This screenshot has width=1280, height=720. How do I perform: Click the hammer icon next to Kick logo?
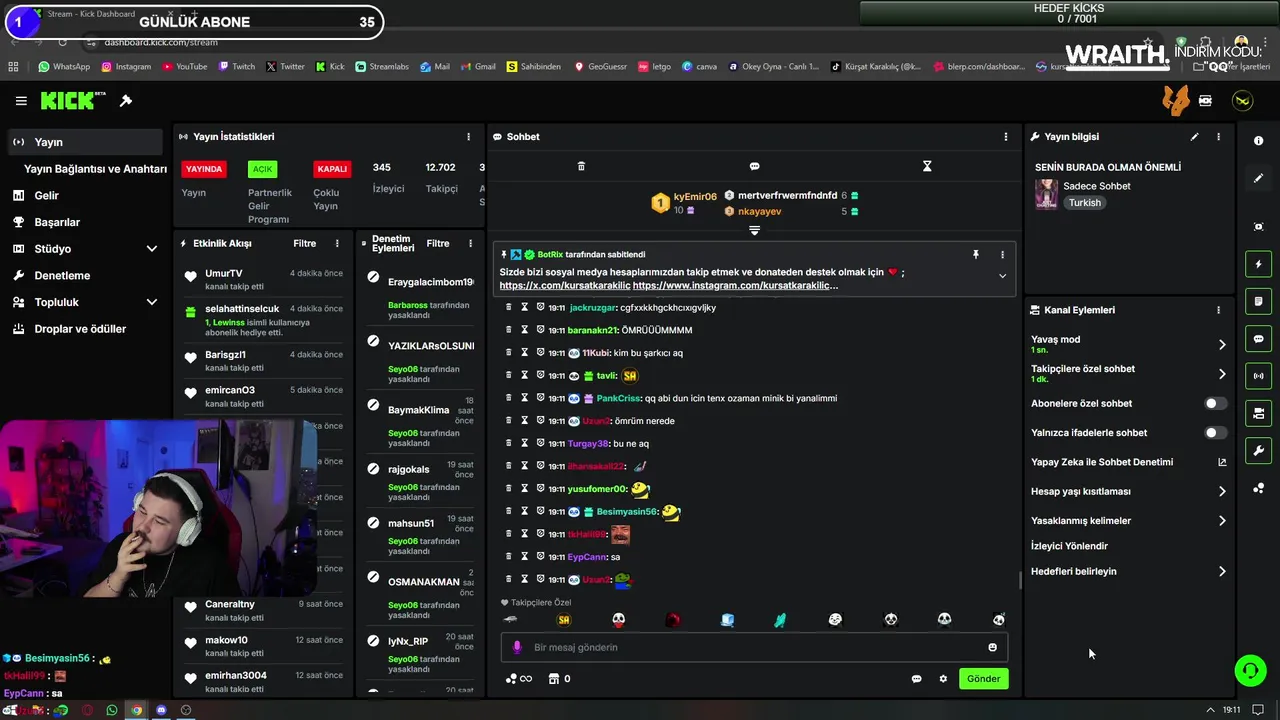point(126,101)
